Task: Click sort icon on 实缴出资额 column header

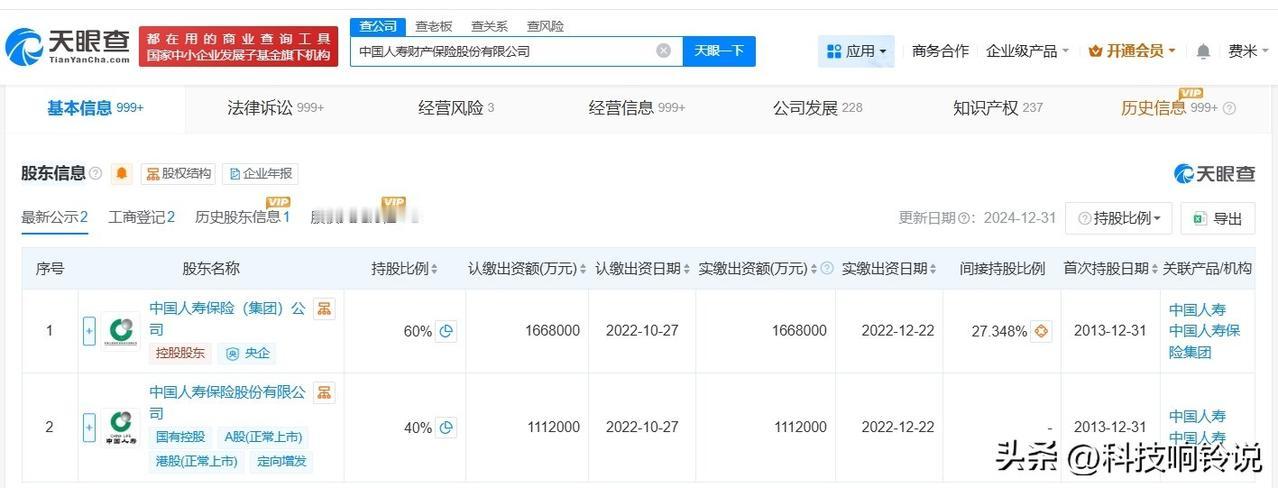Action: [x=813, y=269]
